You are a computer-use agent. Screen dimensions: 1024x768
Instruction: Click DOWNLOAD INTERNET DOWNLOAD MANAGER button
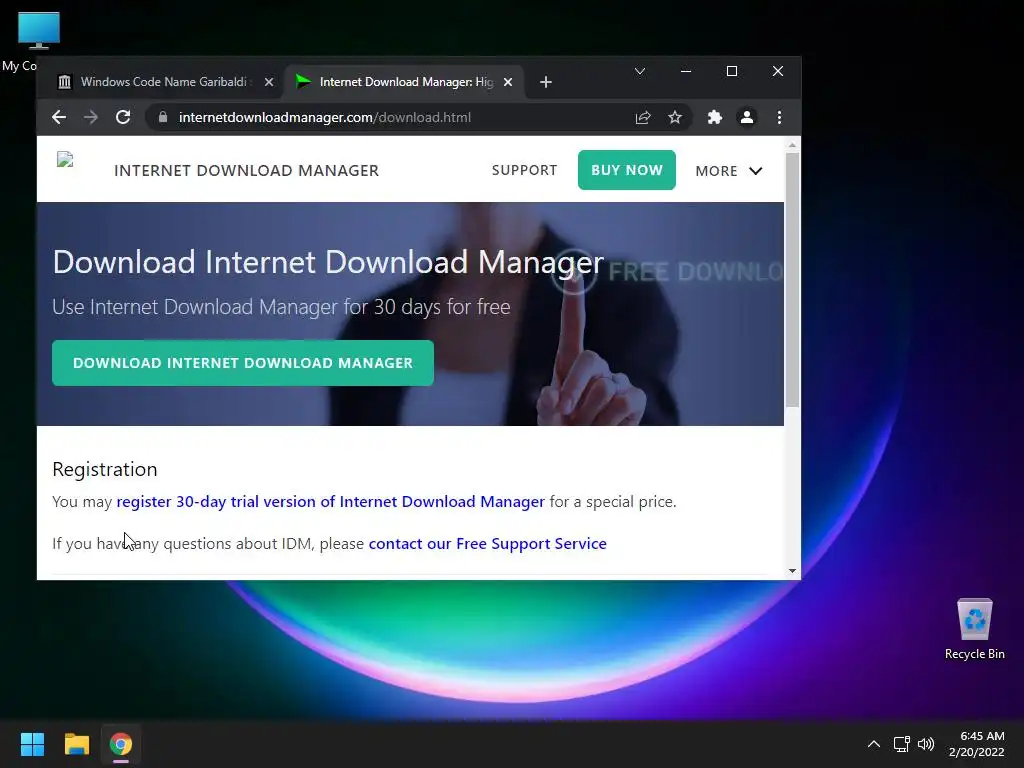click(x=243, y=363)
